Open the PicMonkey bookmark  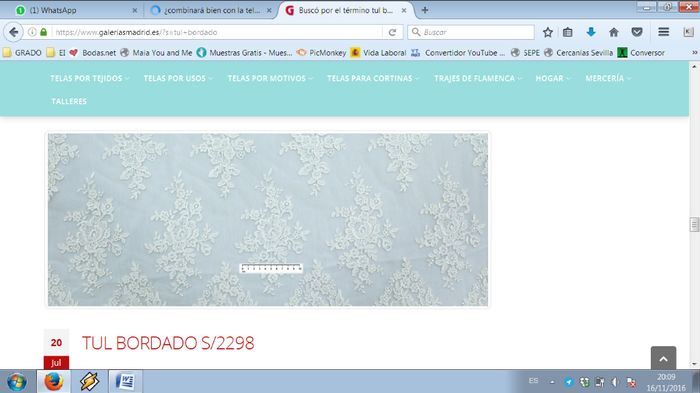coord(321,53)
